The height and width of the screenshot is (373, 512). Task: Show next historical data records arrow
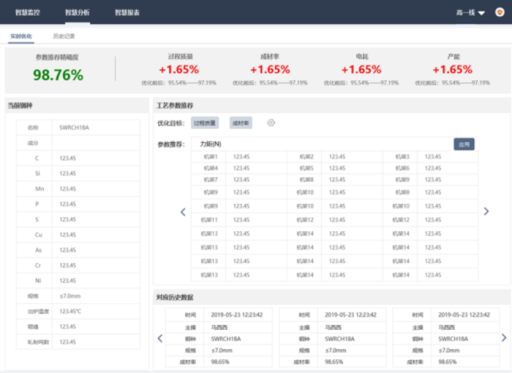tap(504, 338)
